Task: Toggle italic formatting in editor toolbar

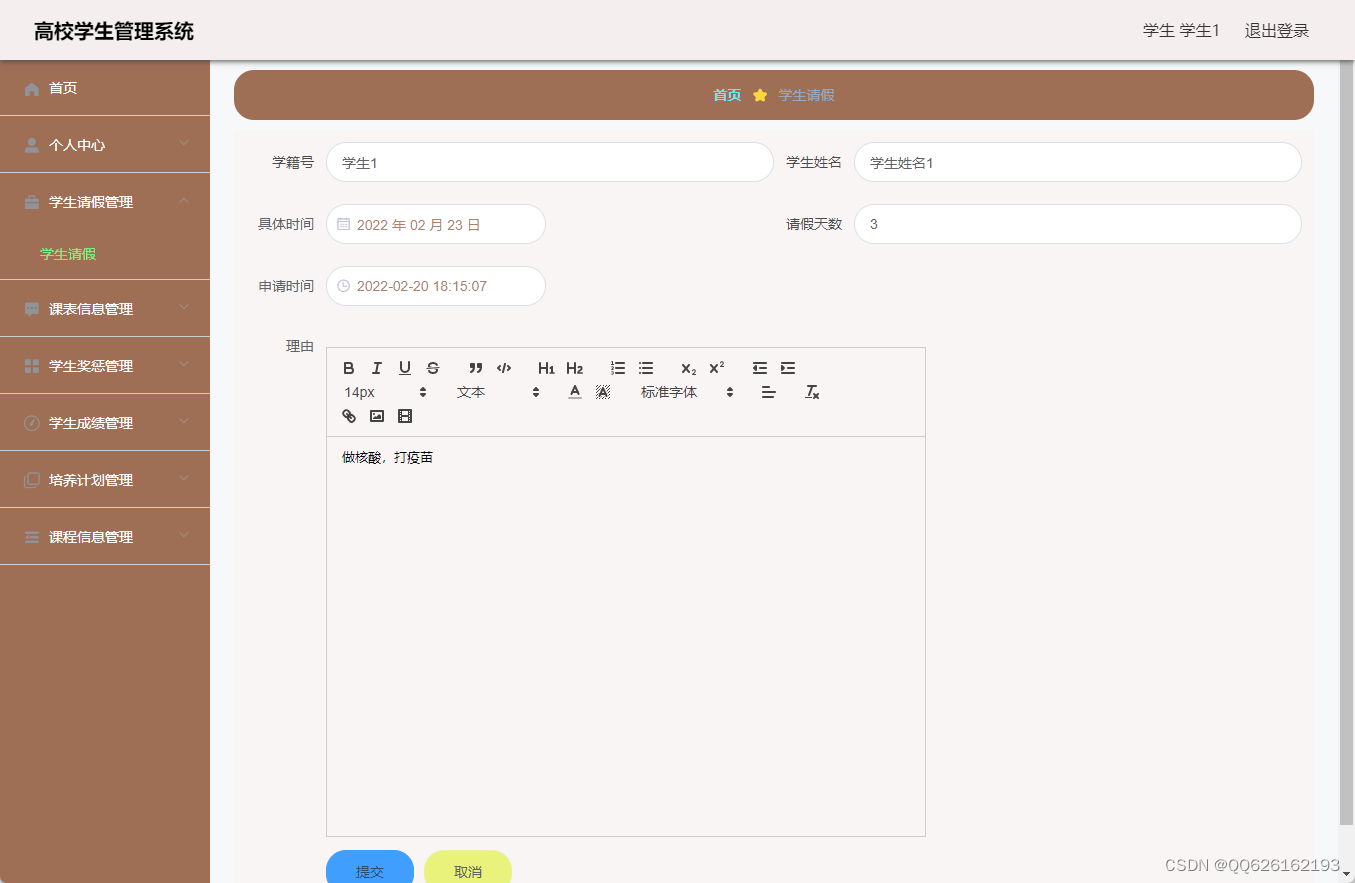Action: pyautogui.click(x=377, y=368)
